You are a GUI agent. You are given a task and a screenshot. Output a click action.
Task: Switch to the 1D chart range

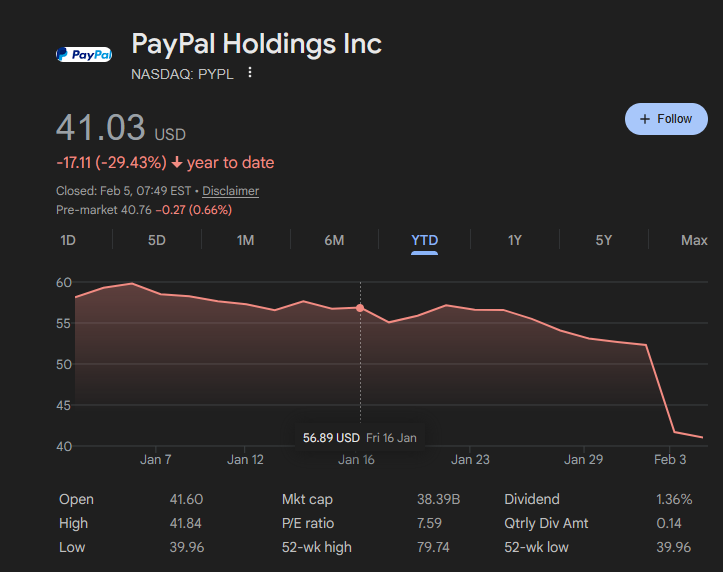coord(68,240)
